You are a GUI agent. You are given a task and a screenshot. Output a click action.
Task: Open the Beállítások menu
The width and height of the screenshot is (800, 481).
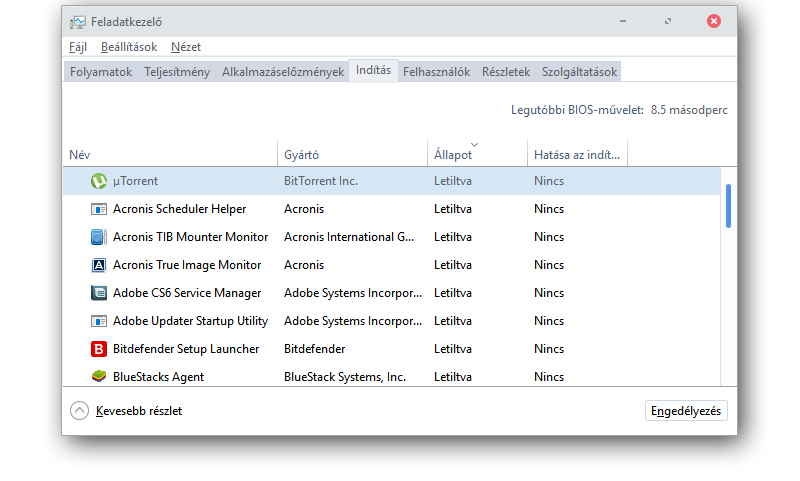tap(129, 47)
